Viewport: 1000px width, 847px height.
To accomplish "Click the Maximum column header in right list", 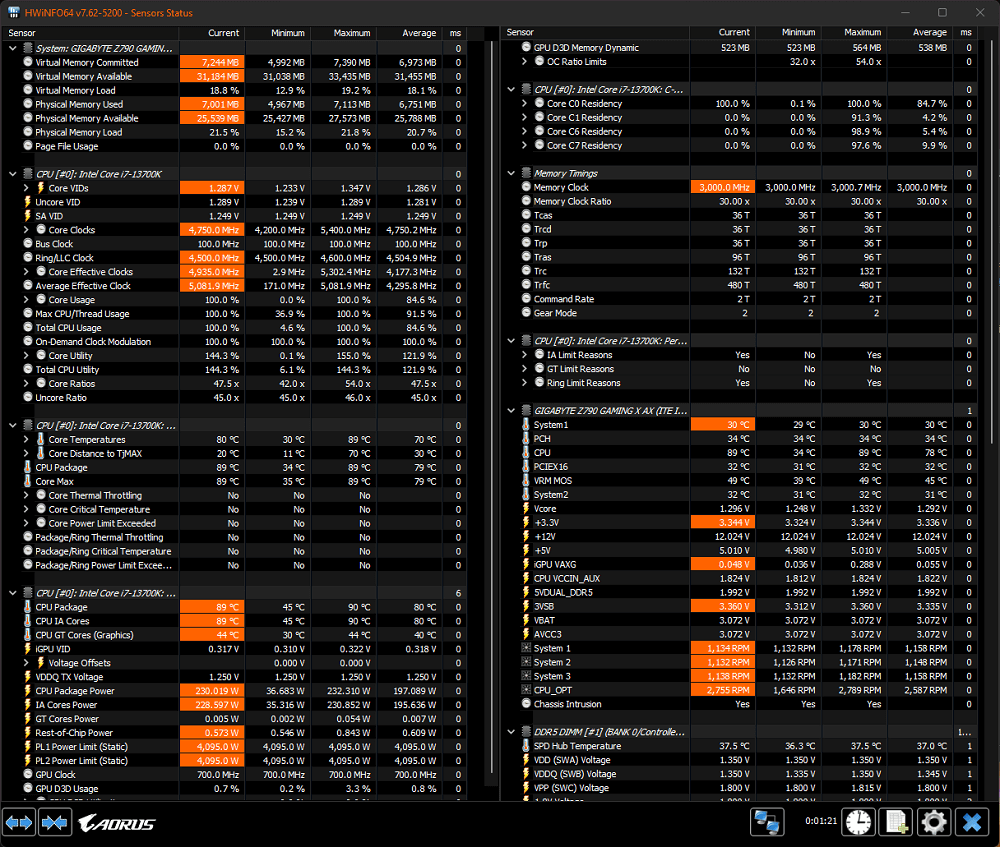I will tap(853, 33).
